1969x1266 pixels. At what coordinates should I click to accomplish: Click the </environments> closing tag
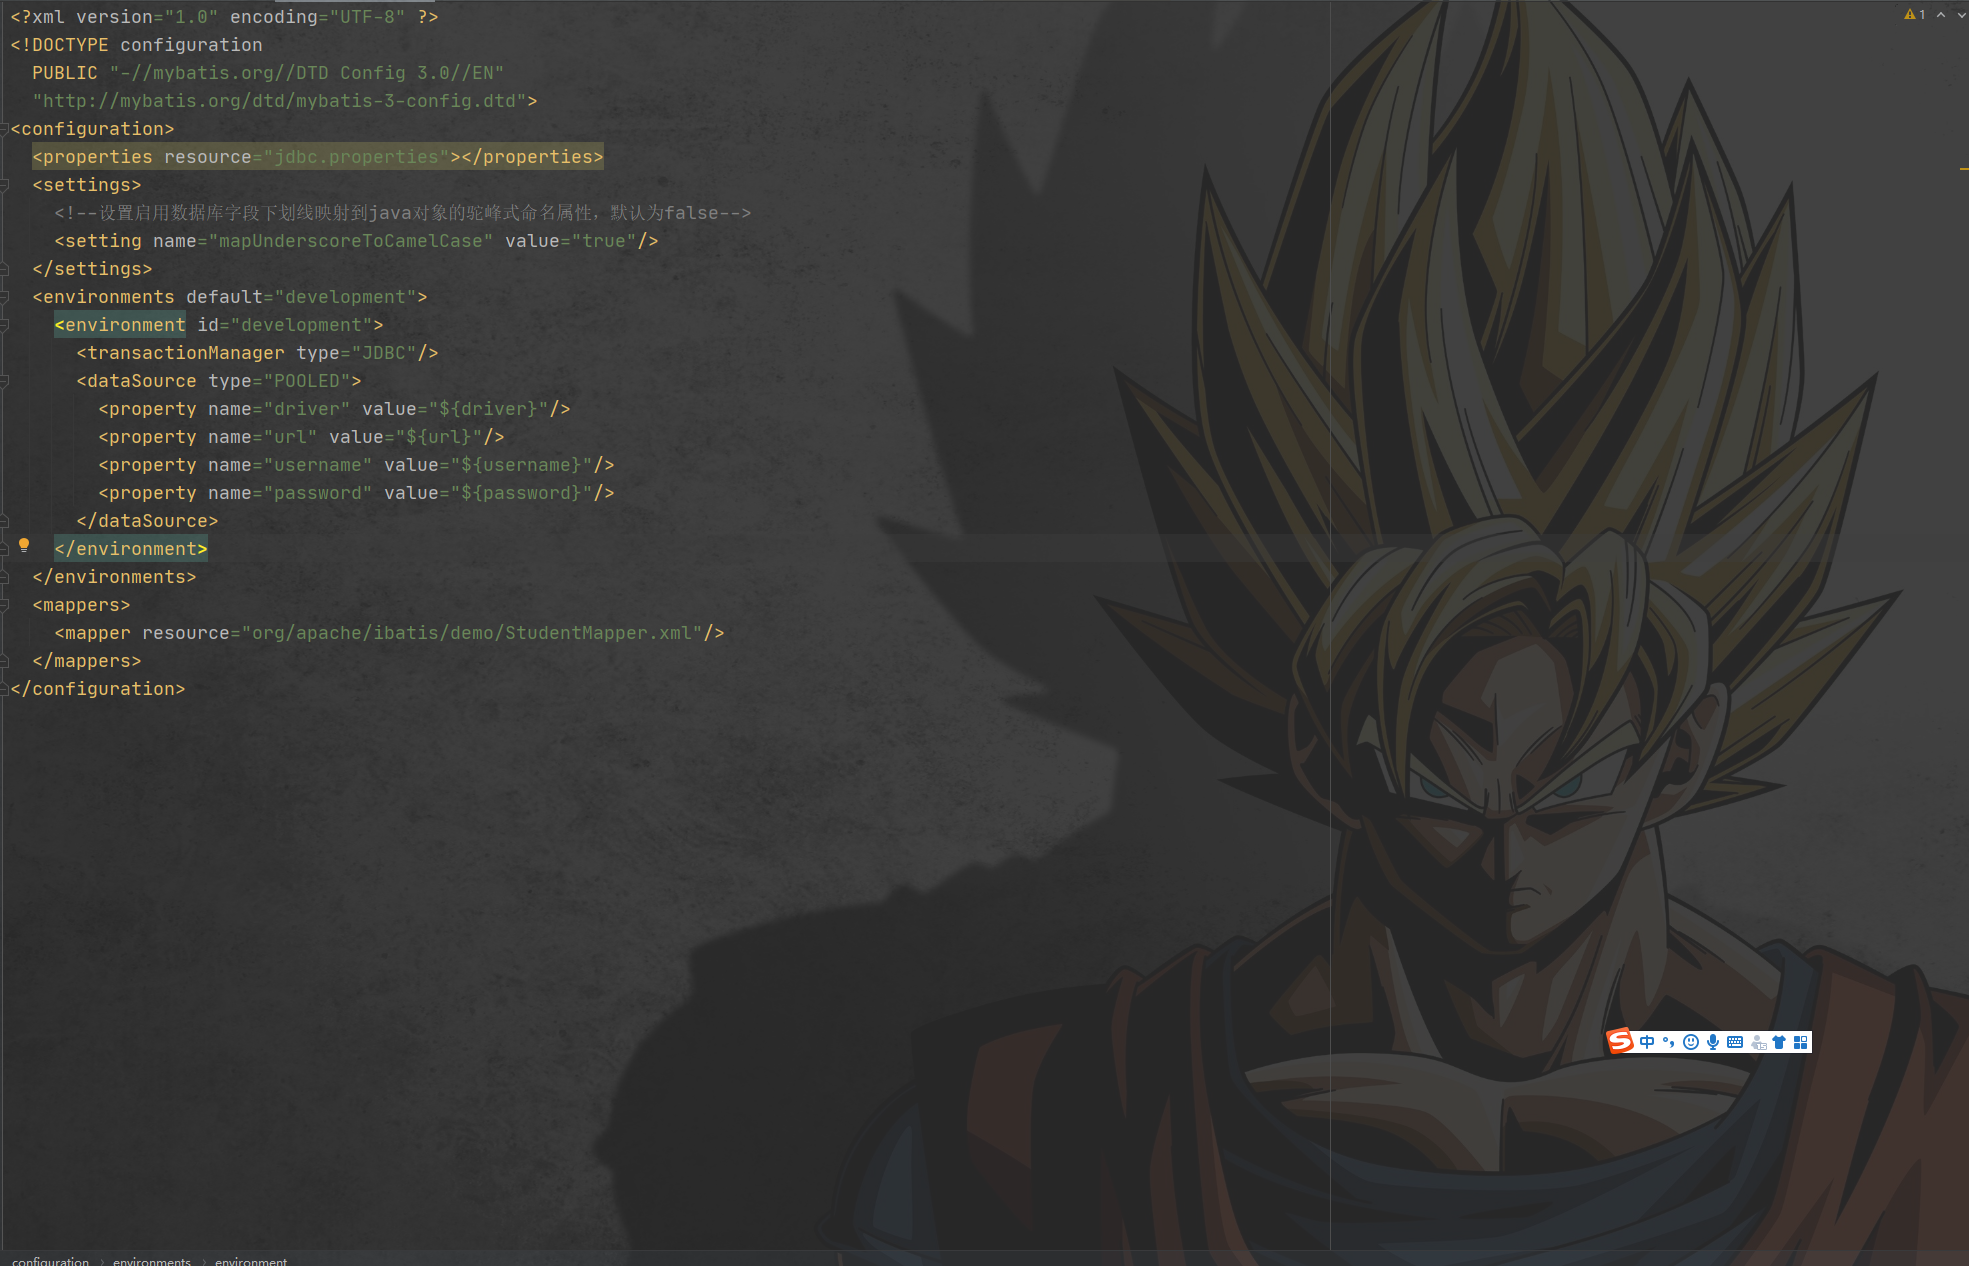pyautogui.click(x=114, y=577)
